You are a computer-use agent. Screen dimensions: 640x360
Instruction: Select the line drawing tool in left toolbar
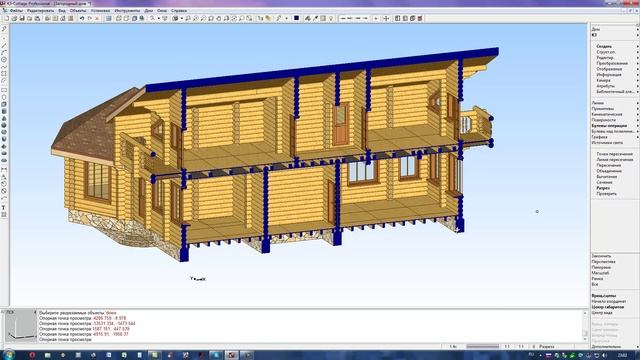(x=4, y=45)
